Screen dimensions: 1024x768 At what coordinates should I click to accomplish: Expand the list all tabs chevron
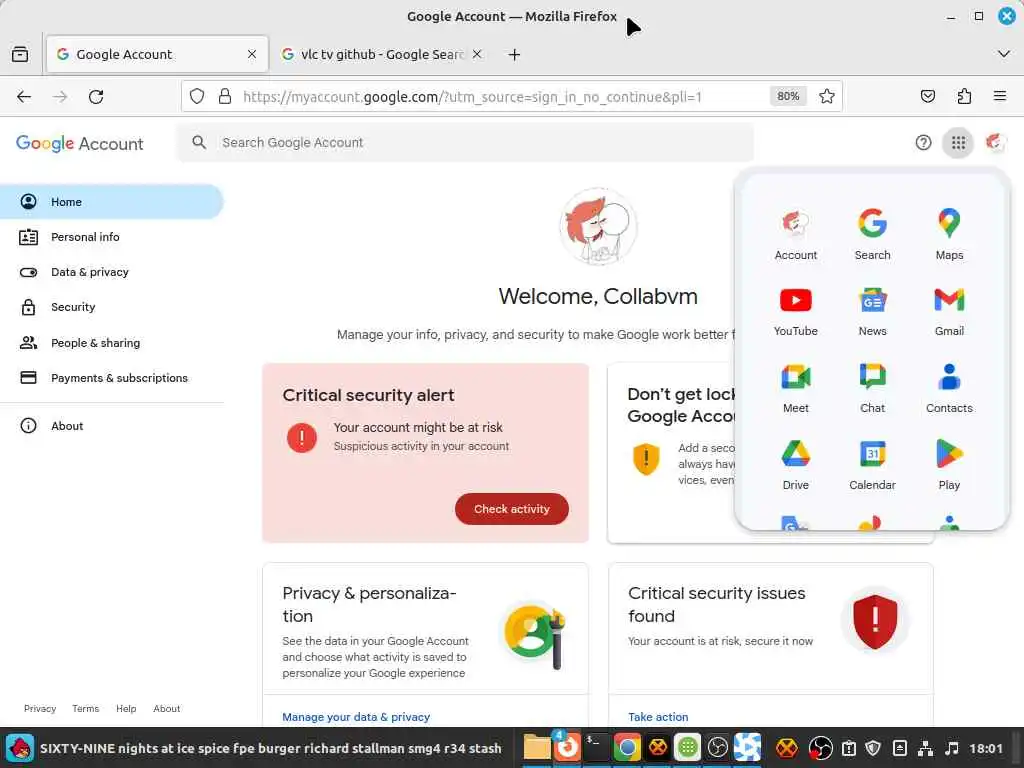[1004, 54]
